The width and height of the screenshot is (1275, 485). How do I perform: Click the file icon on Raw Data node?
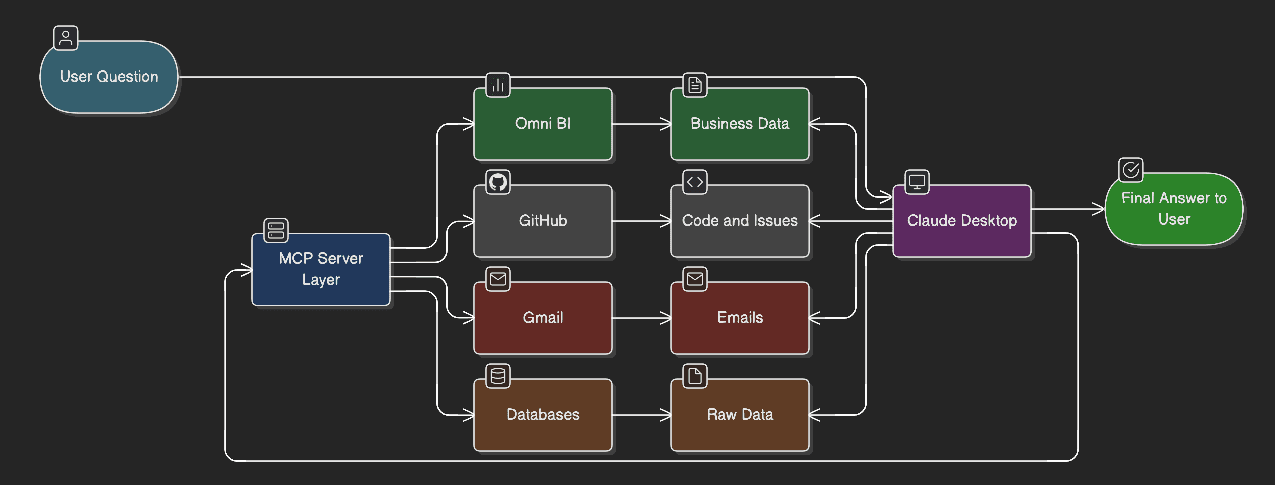(x=695, y=376)
